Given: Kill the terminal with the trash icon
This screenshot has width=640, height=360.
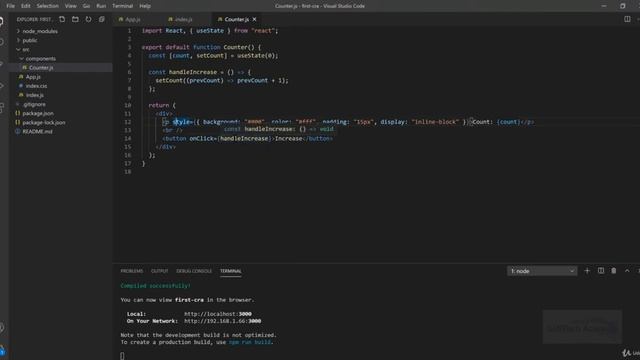Looking at the screenshot, I should [x=613, y=271].
